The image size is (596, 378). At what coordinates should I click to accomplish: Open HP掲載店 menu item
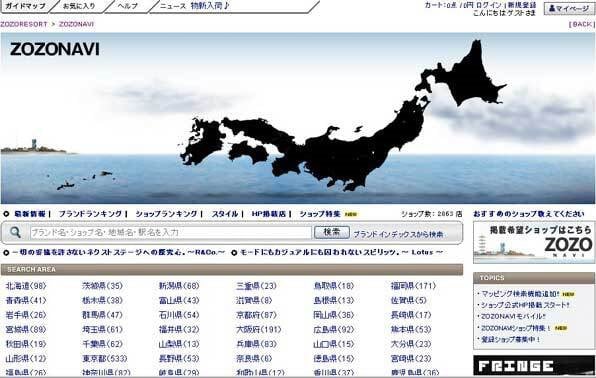[x=268, y=214]
